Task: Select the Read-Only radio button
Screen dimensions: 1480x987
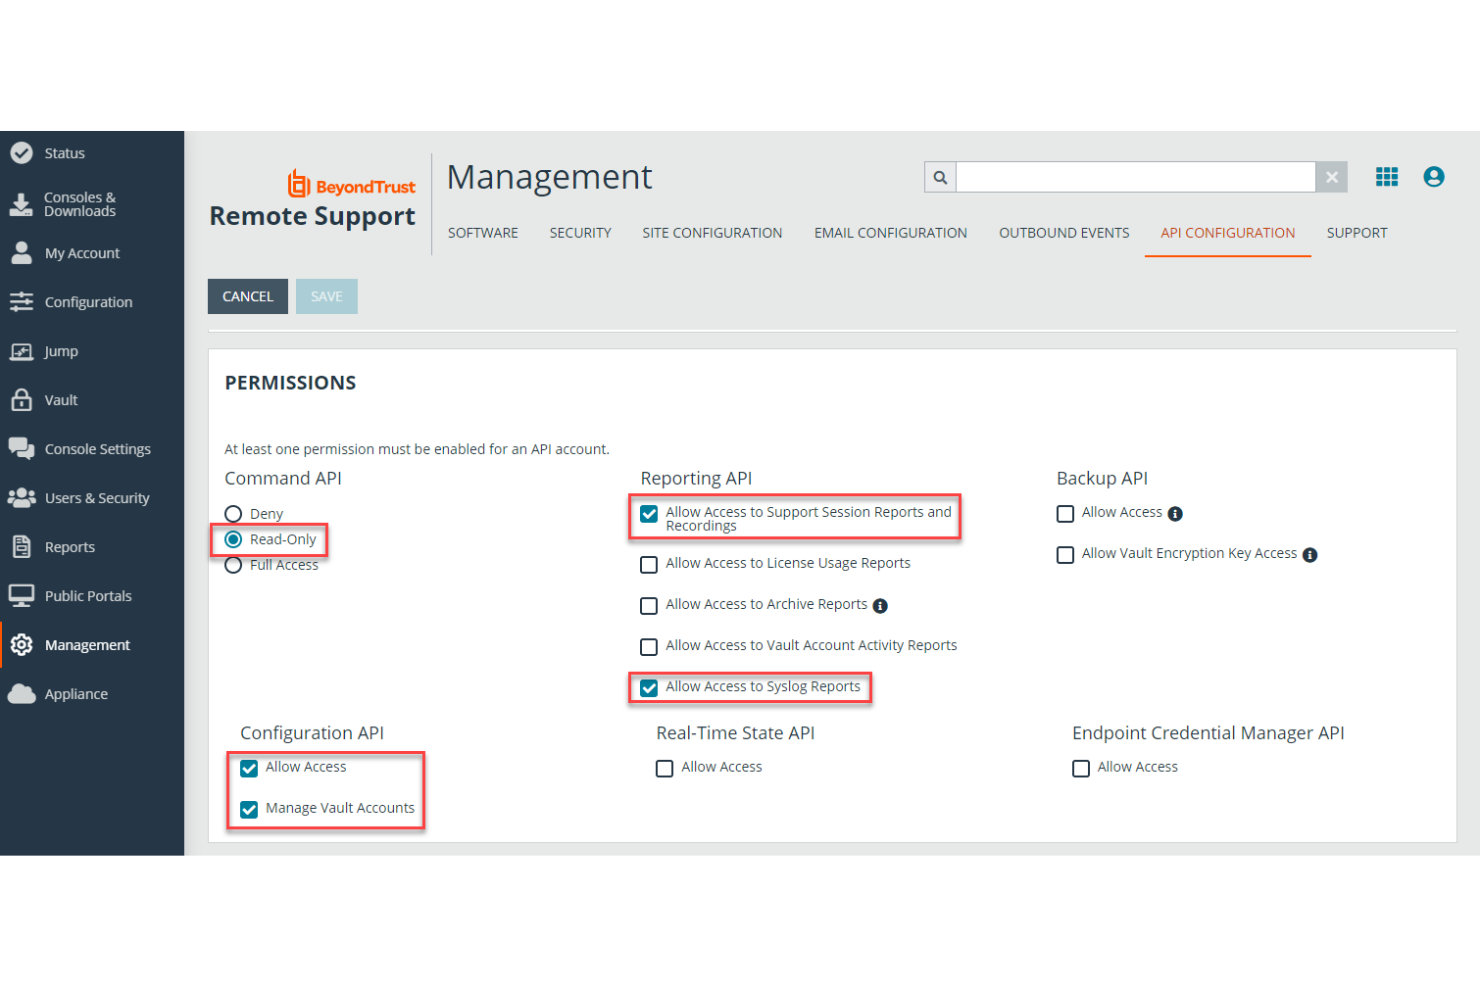Action: [233, 540]
